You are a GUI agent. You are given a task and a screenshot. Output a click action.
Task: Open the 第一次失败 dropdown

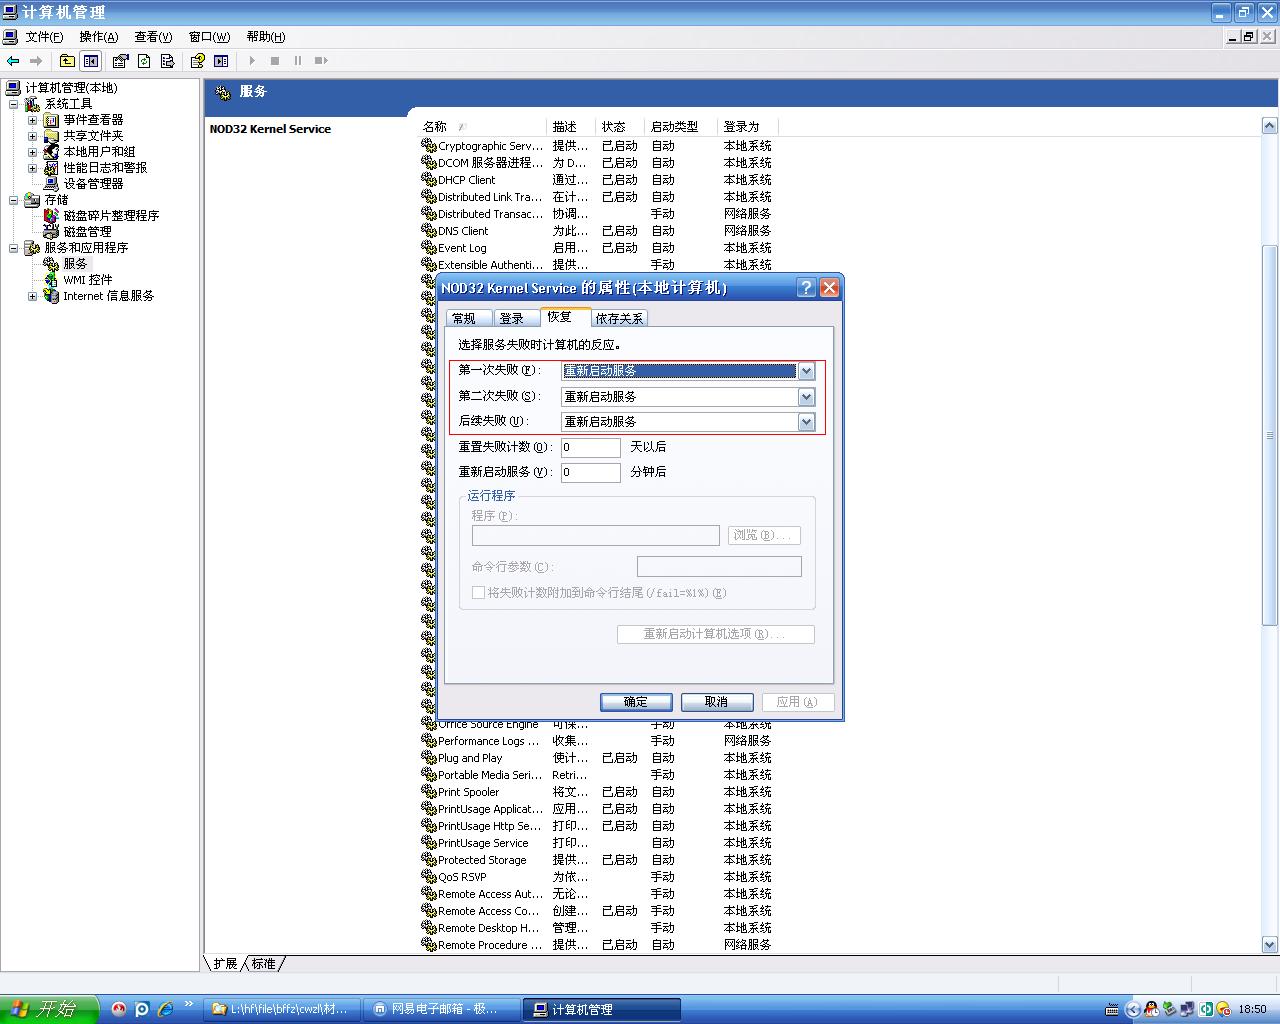point(806,371)
